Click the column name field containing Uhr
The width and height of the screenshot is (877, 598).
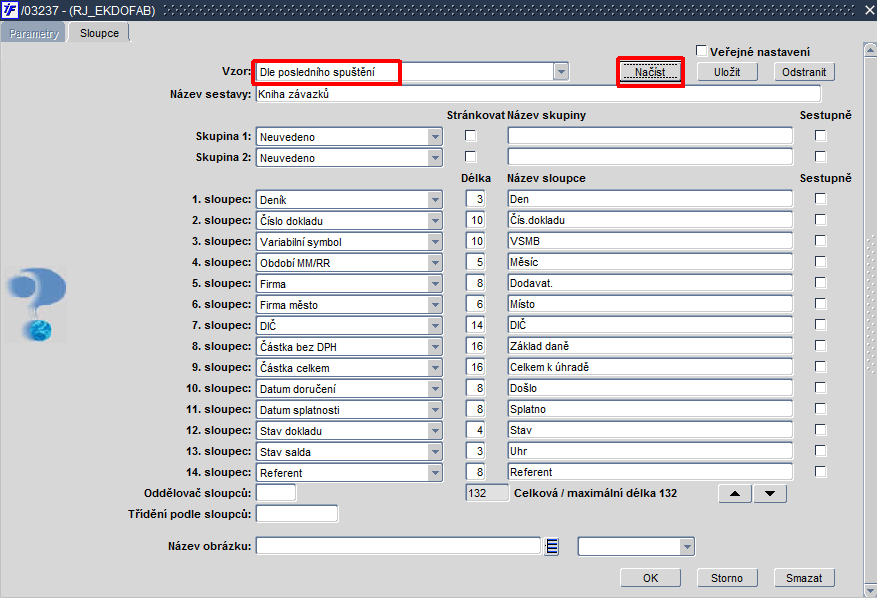click(650, 451)
